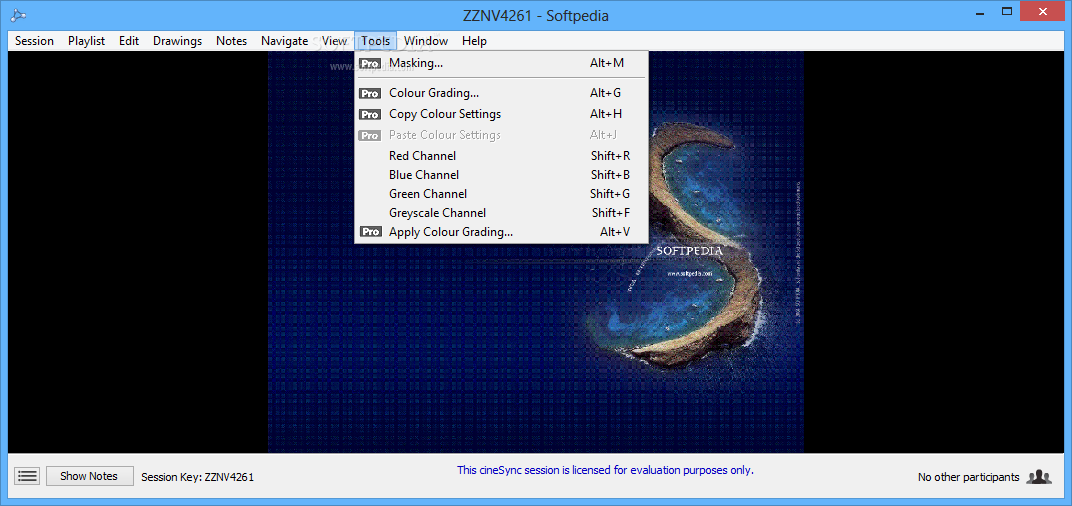1072x506 pixels.
Task: Maximize the cineSync window
Action: tap(1006, 12)
